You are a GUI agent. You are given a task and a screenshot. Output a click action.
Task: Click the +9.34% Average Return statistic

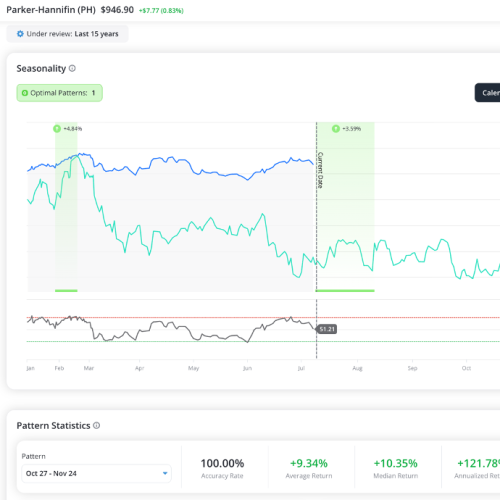pyautogui.click(x=309, y=468)
